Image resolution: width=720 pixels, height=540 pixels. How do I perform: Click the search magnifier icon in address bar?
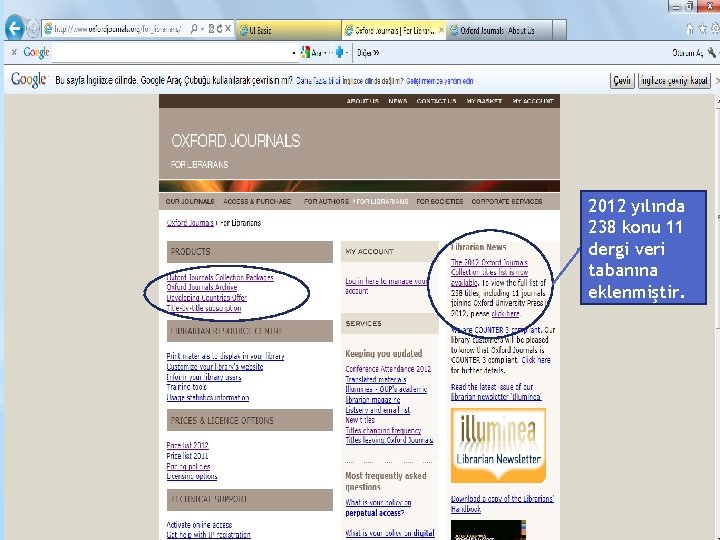coord(194,29)
